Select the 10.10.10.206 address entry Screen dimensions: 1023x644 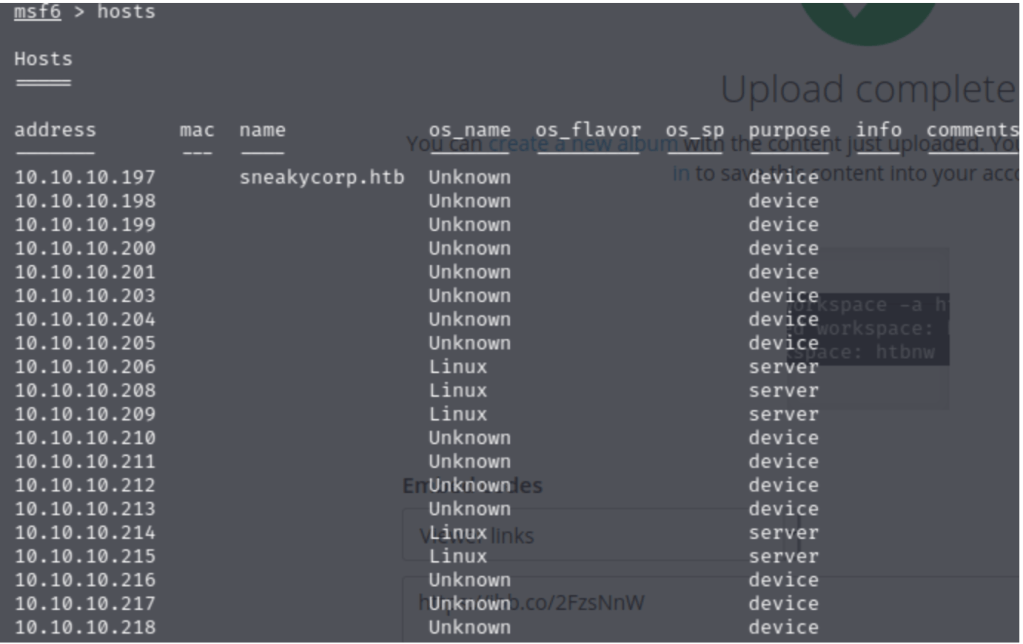pyautogui.click(x=85, y=367)
